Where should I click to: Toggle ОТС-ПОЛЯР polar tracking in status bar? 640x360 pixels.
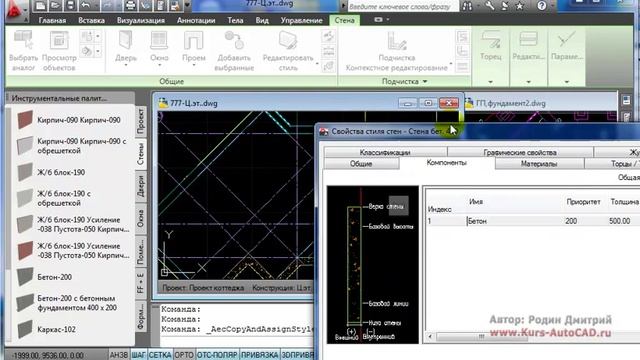217,355
